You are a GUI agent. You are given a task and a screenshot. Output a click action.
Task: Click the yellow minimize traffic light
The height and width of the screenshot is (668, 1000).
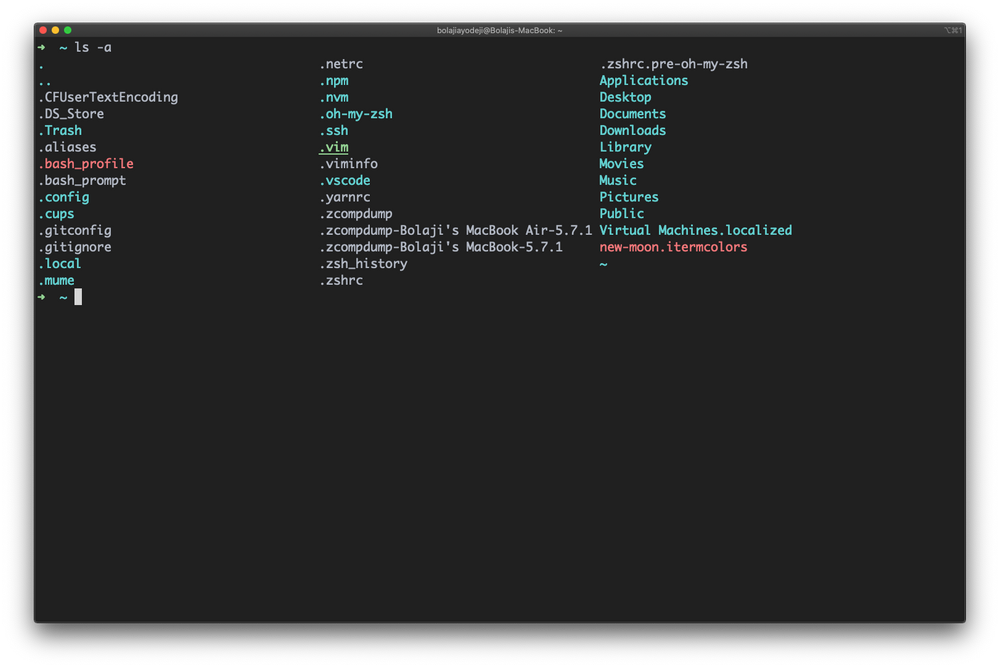55,30
